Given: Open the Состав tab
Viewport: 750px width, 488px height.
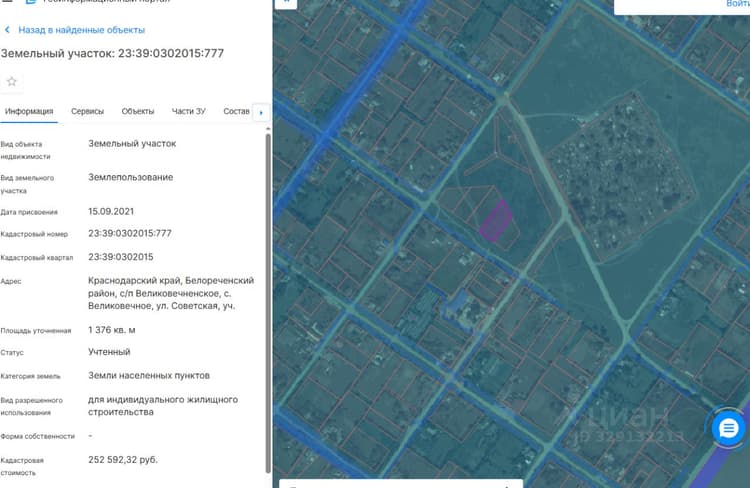Looking at the screenshot, I should pyautogui.click(x=236, y=111).
